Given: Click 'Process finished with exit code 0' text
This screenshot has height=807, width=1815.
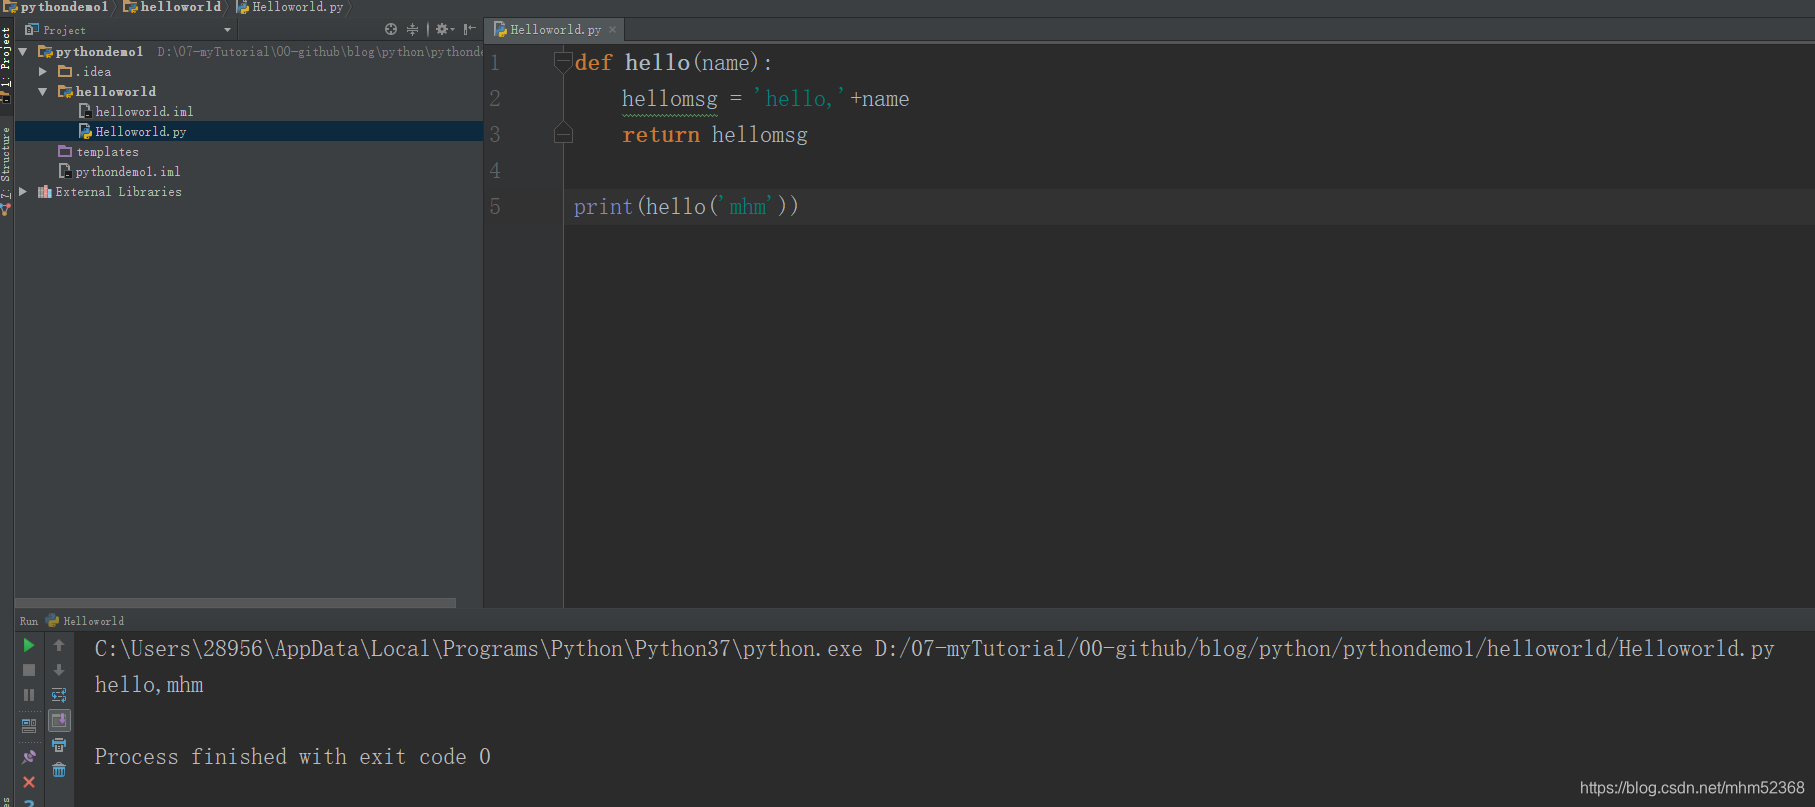Looking at the screenshot, I should click(x=293, y=757).
